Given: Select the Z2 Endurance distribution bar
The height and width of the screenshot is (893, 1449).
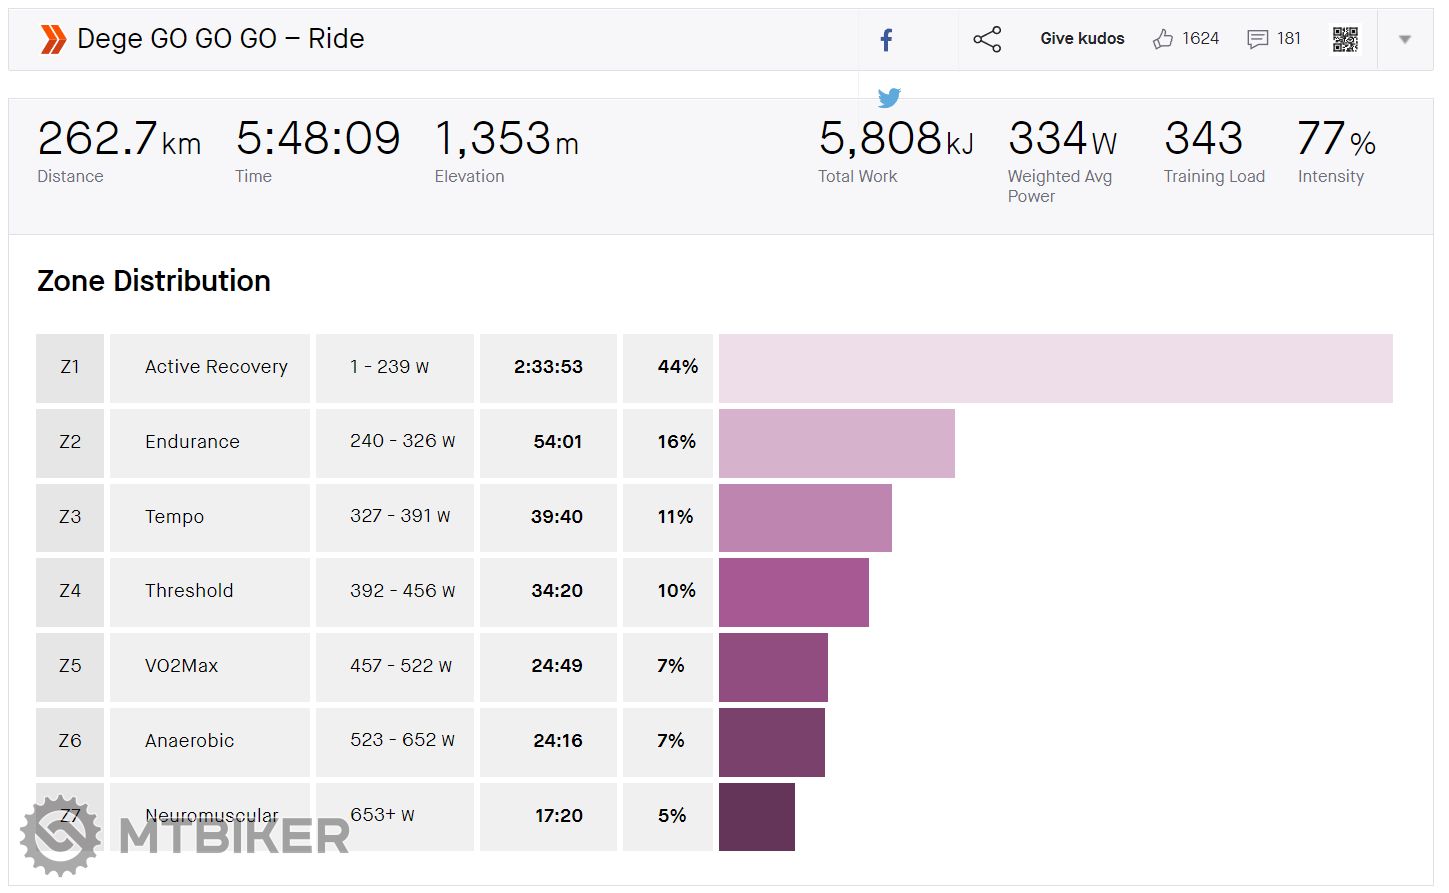Looking at the screenshot, I should (836, 443).
